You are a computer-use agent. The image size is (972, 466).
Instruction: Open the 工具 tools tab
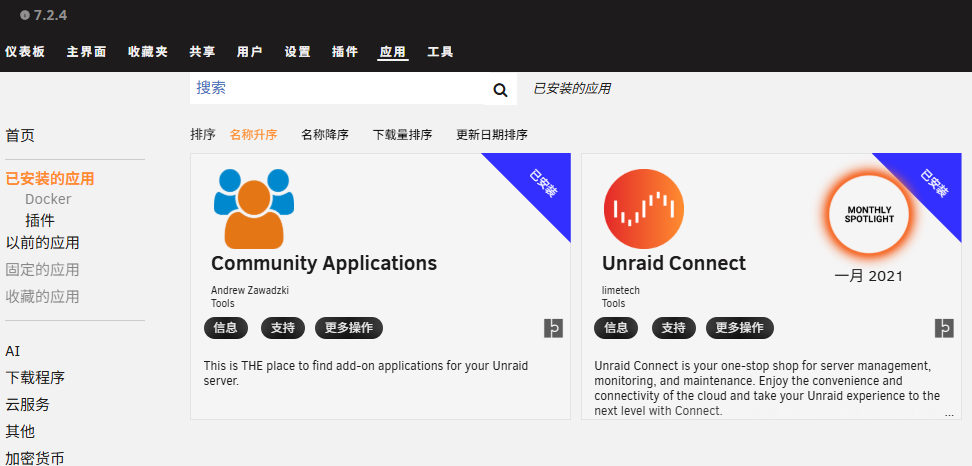440,52
